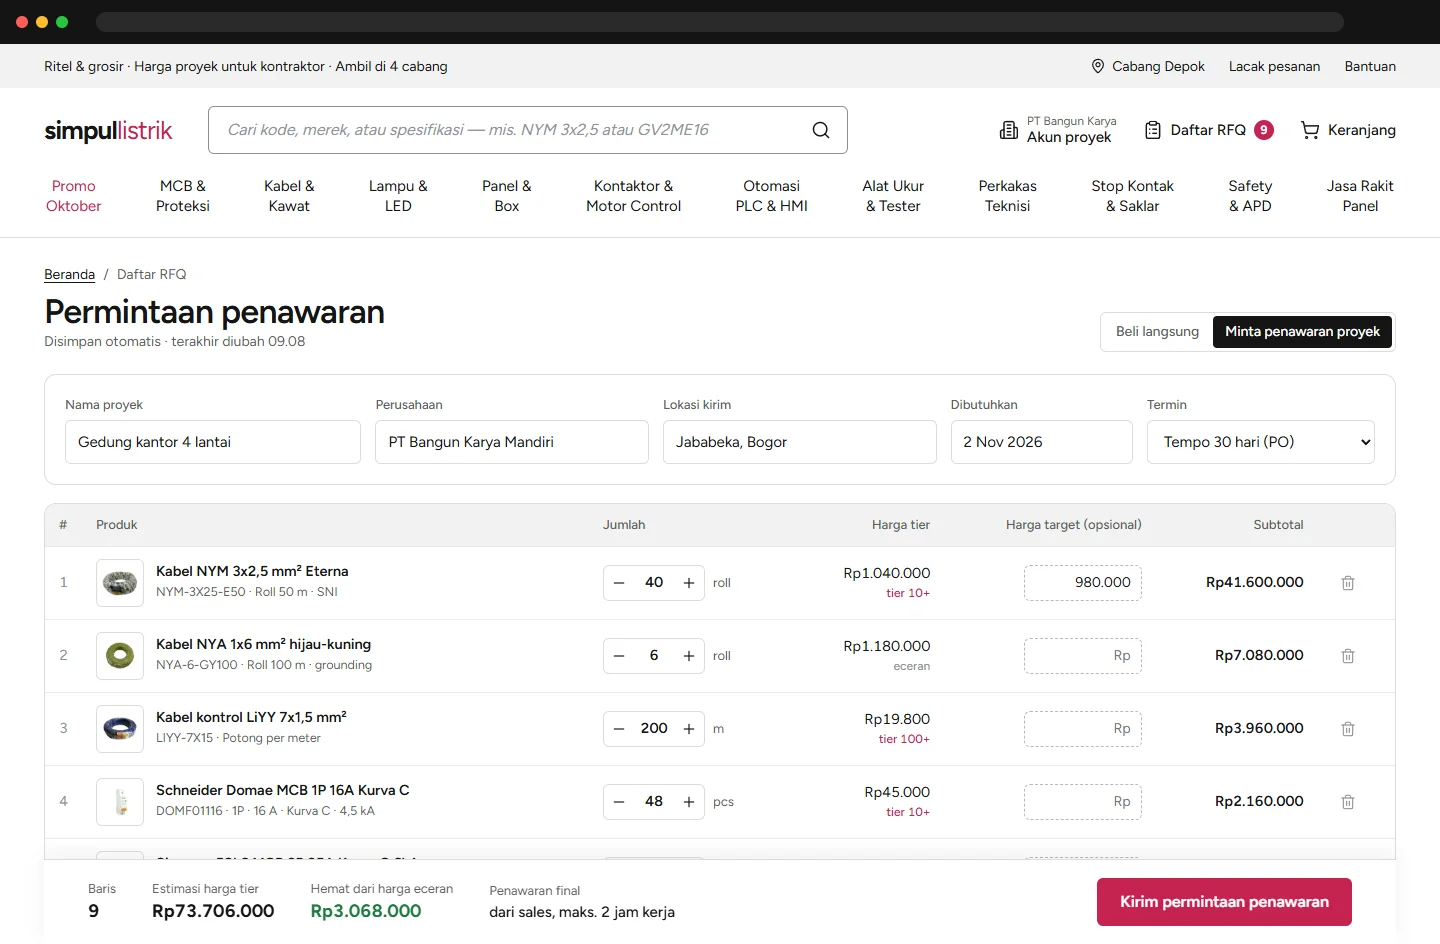Go to Otomasi PLC & HMI
1440x944 pixels.
(772, 196)
